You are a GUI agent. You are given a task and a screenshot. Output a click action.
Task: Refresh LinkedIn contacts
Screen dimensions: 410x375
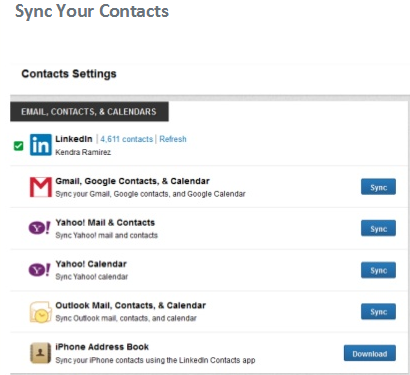click(173, 139)
